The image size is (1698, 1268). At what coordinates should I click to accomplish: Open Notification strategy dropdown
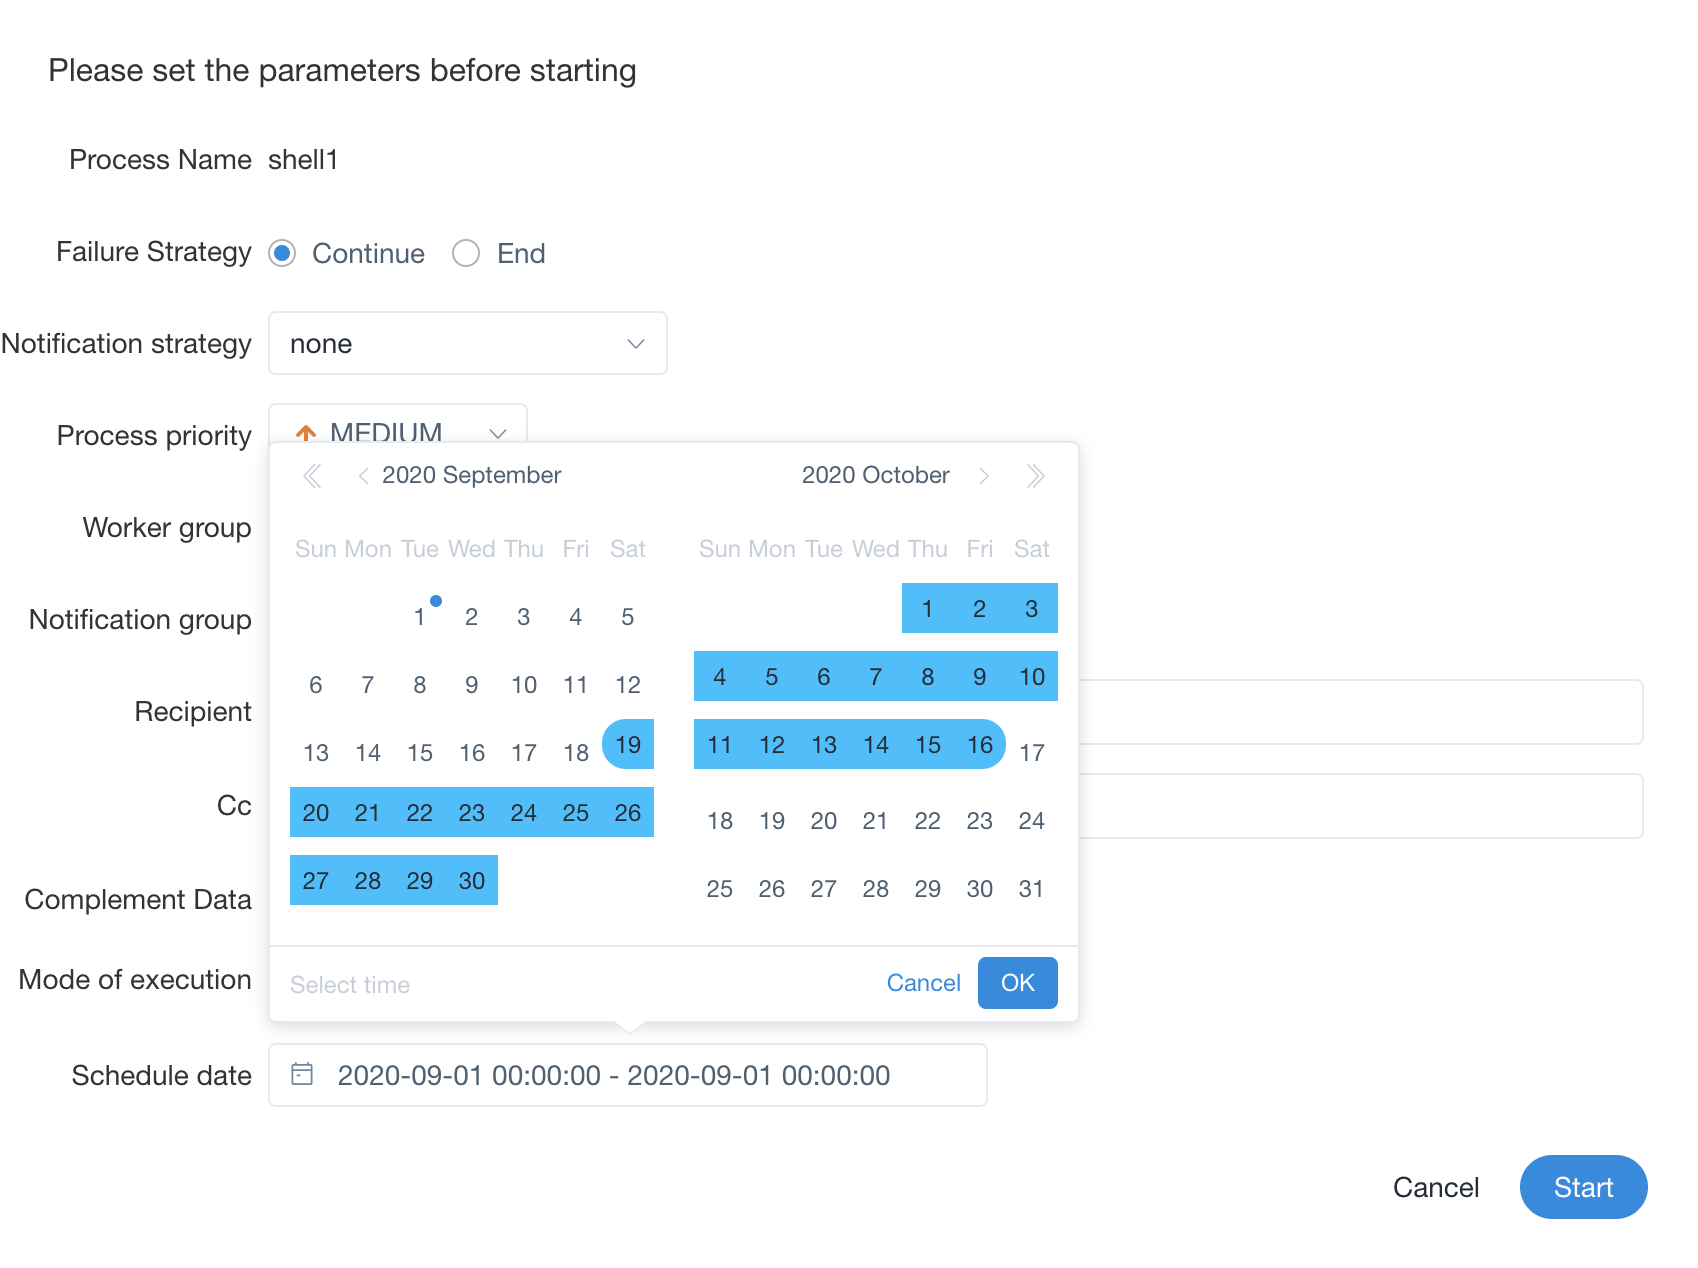point(467,344)
